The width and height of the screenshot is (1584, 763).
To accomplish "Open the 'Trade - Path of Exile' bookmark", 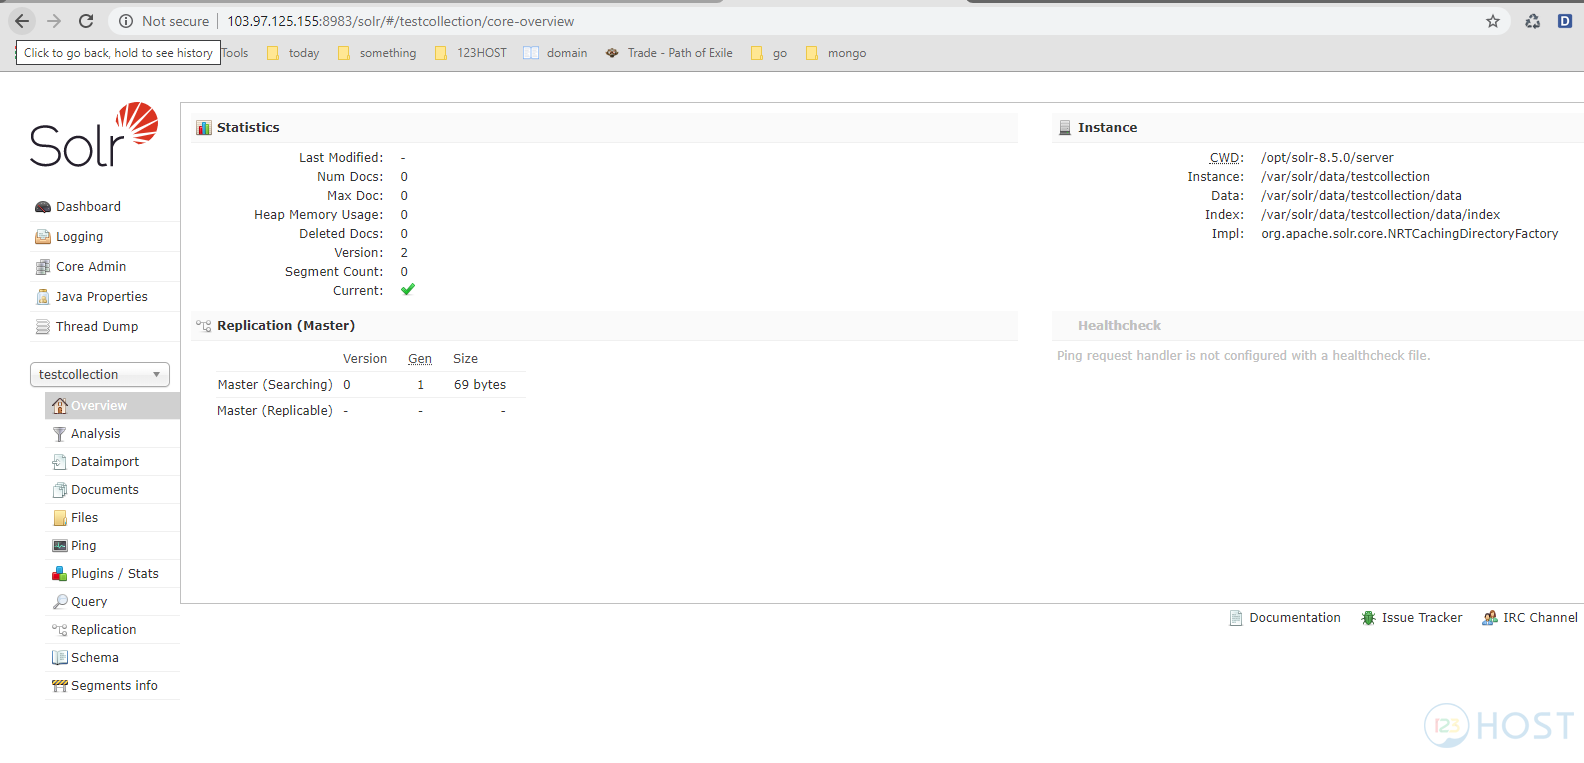I will [669, 53].
